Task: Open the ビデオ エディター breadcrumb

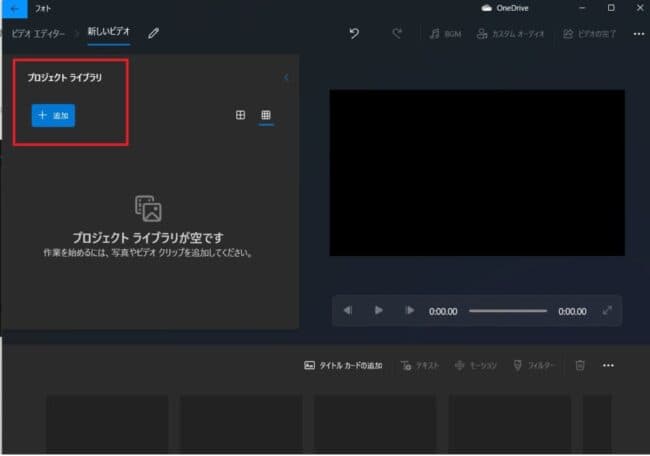Action: [x=38, y=34]
